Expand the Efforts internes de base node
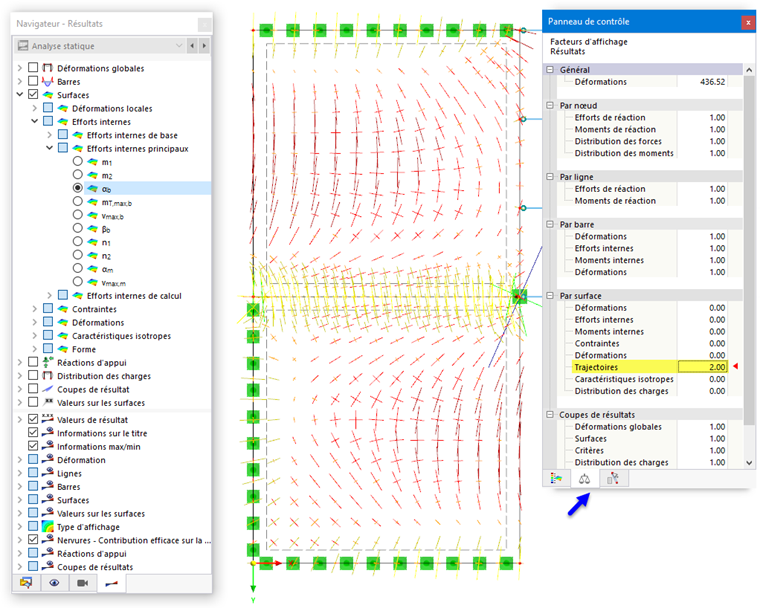 point(49,135)
